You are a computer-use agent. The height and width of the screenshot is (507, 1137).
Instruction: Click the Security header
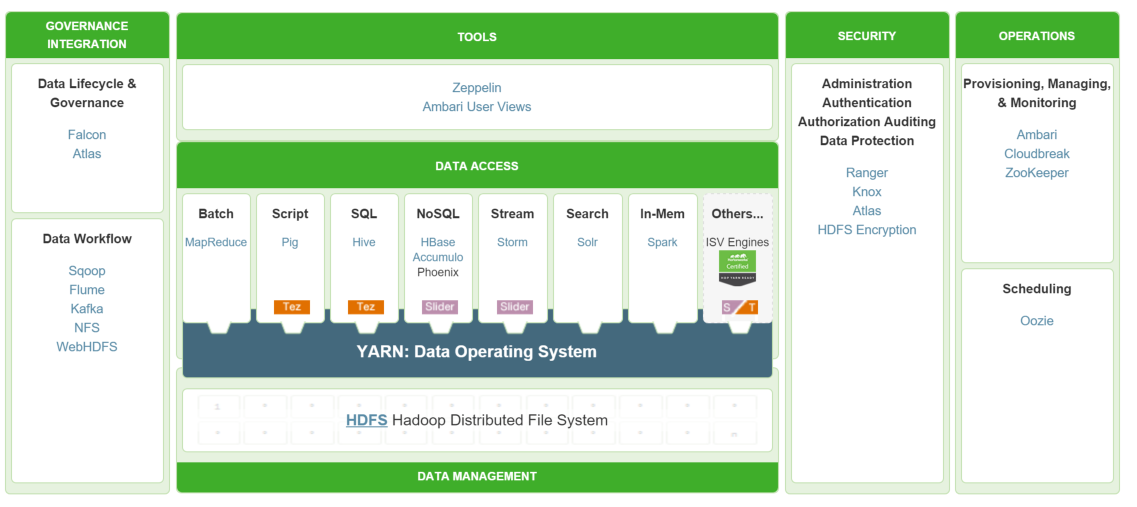867,36
